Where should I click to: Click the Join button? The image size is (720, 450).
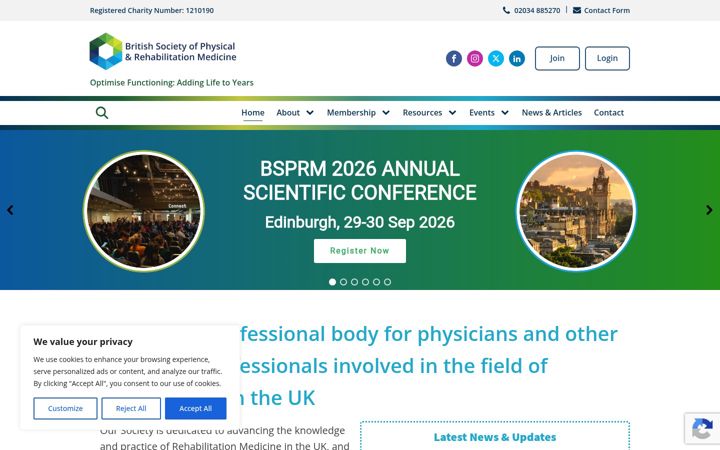click(557, 58)
